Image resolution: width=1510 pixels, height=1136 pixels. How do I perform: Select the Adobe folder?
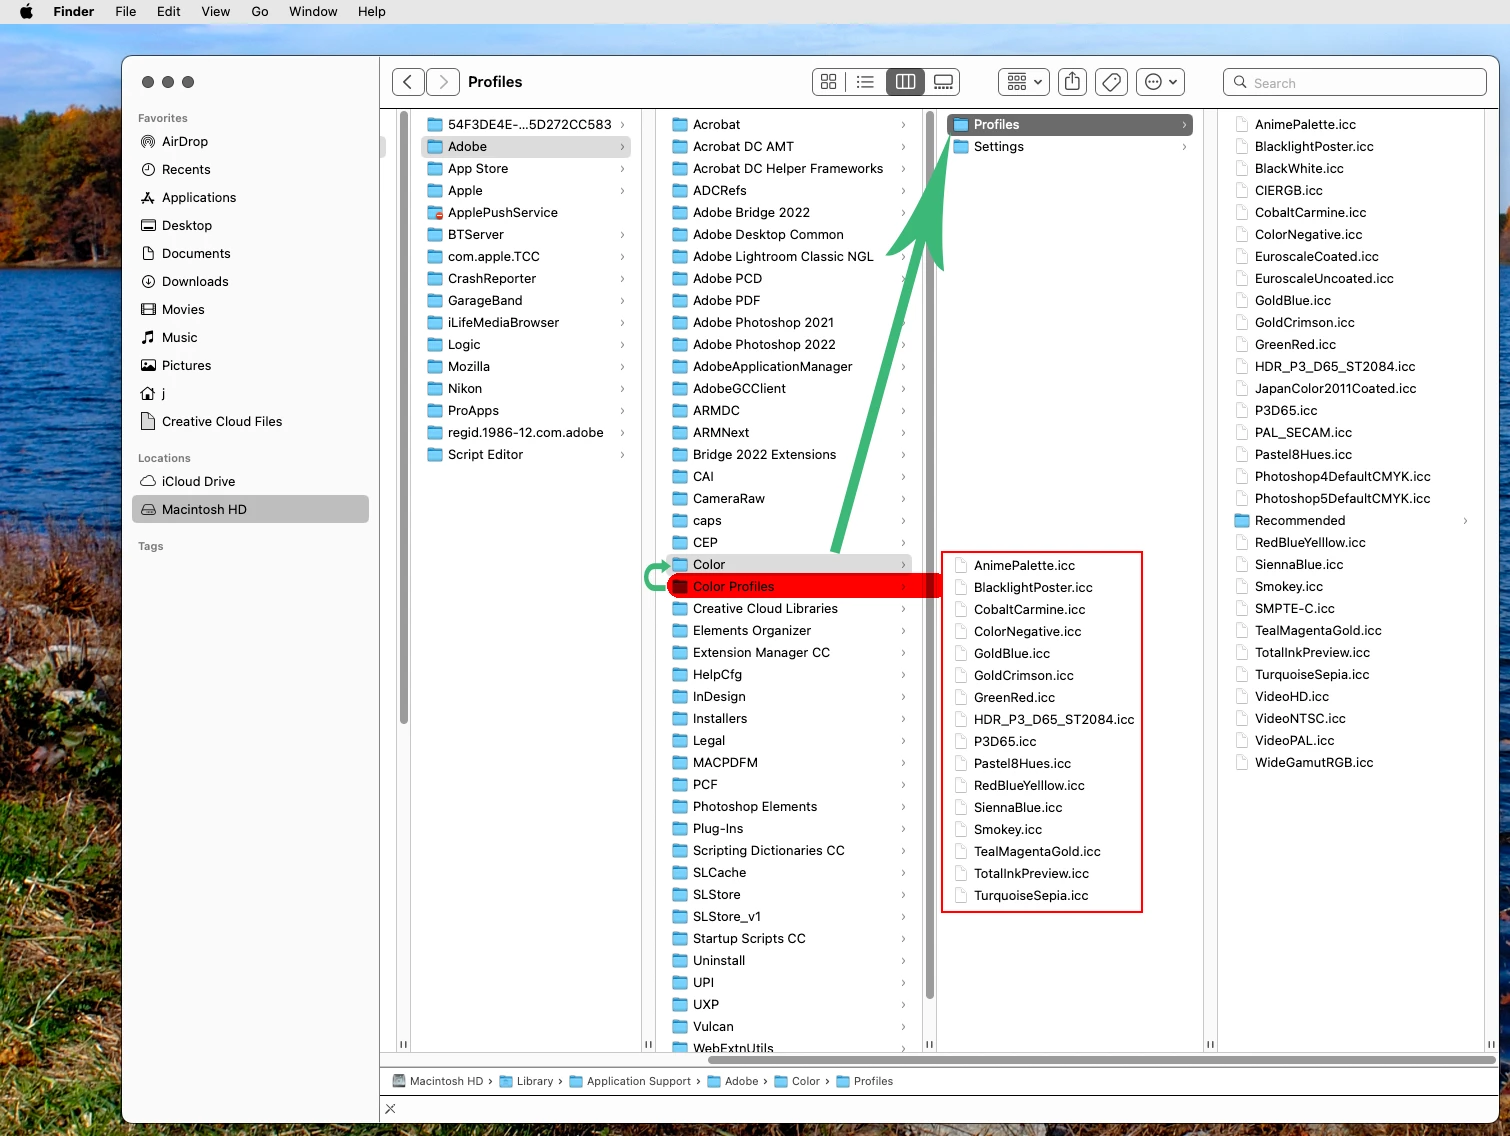[525, 147]
